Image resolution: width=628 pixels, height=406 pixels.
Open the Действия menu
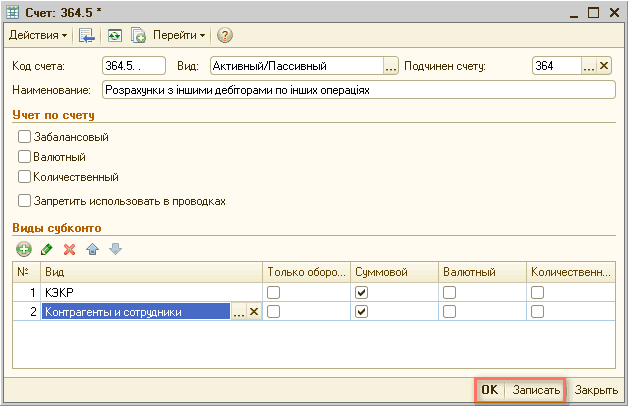tap(38, 36)
